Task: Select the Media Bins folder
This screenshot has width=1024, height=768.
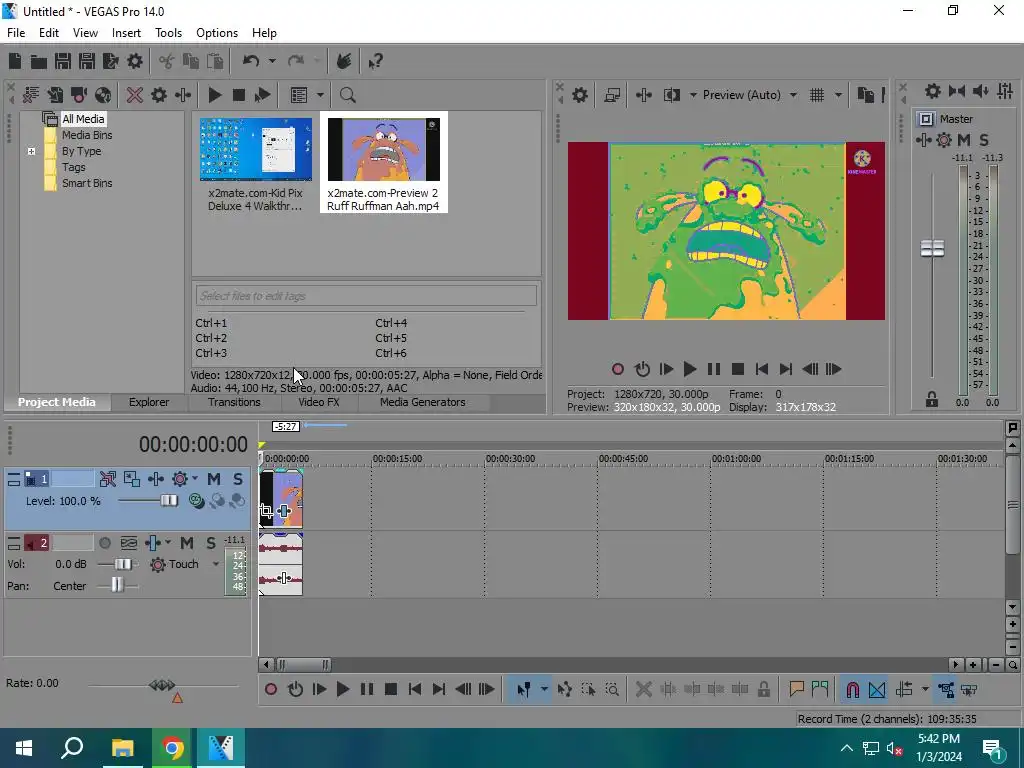Action: click(87, 135)
